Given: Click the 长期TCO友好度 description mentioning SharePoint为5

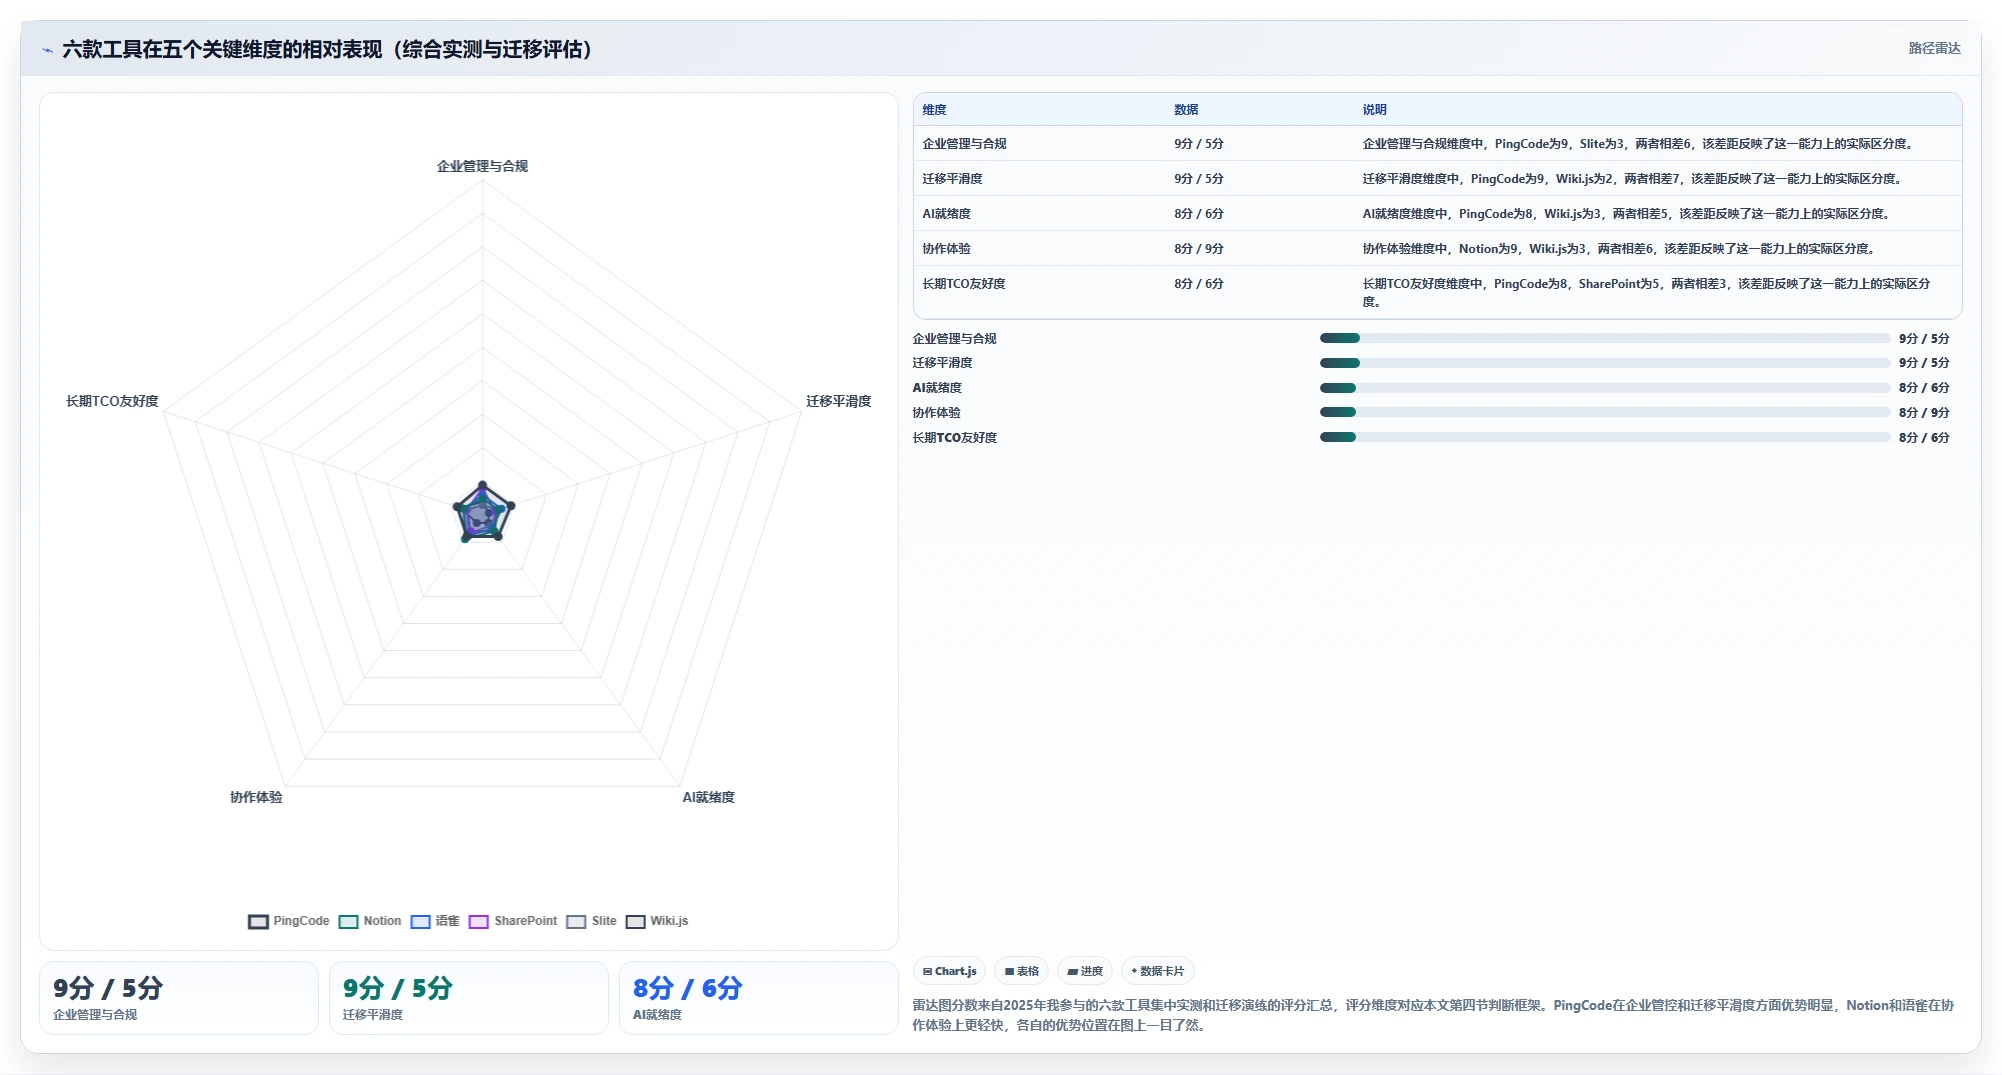Looking at the screenshot, I should click(x=1646, y=292).
